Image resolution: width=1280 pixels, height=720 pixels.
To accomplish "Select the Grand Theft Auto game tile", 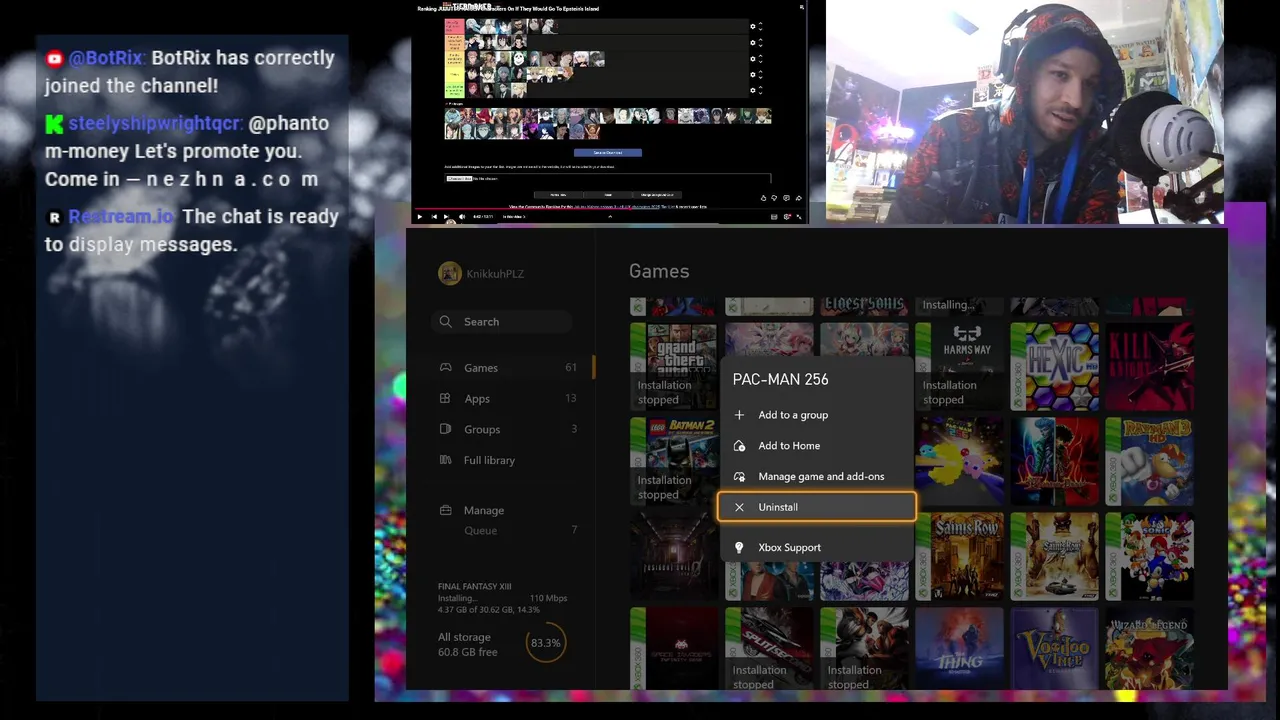I will 674,366.
